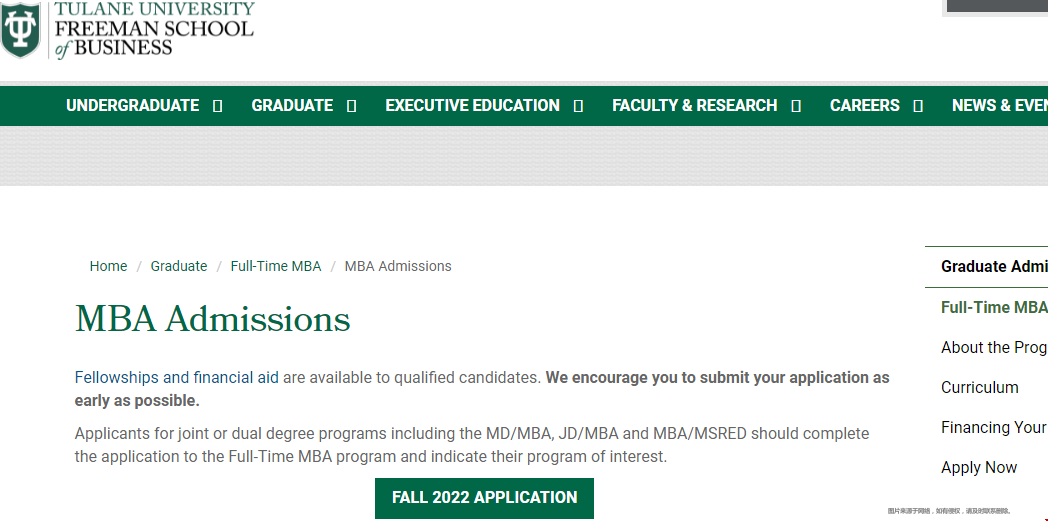Expand the Graduate menu arrow
Screen dimensions: 1048x521
tap(352, 106)
